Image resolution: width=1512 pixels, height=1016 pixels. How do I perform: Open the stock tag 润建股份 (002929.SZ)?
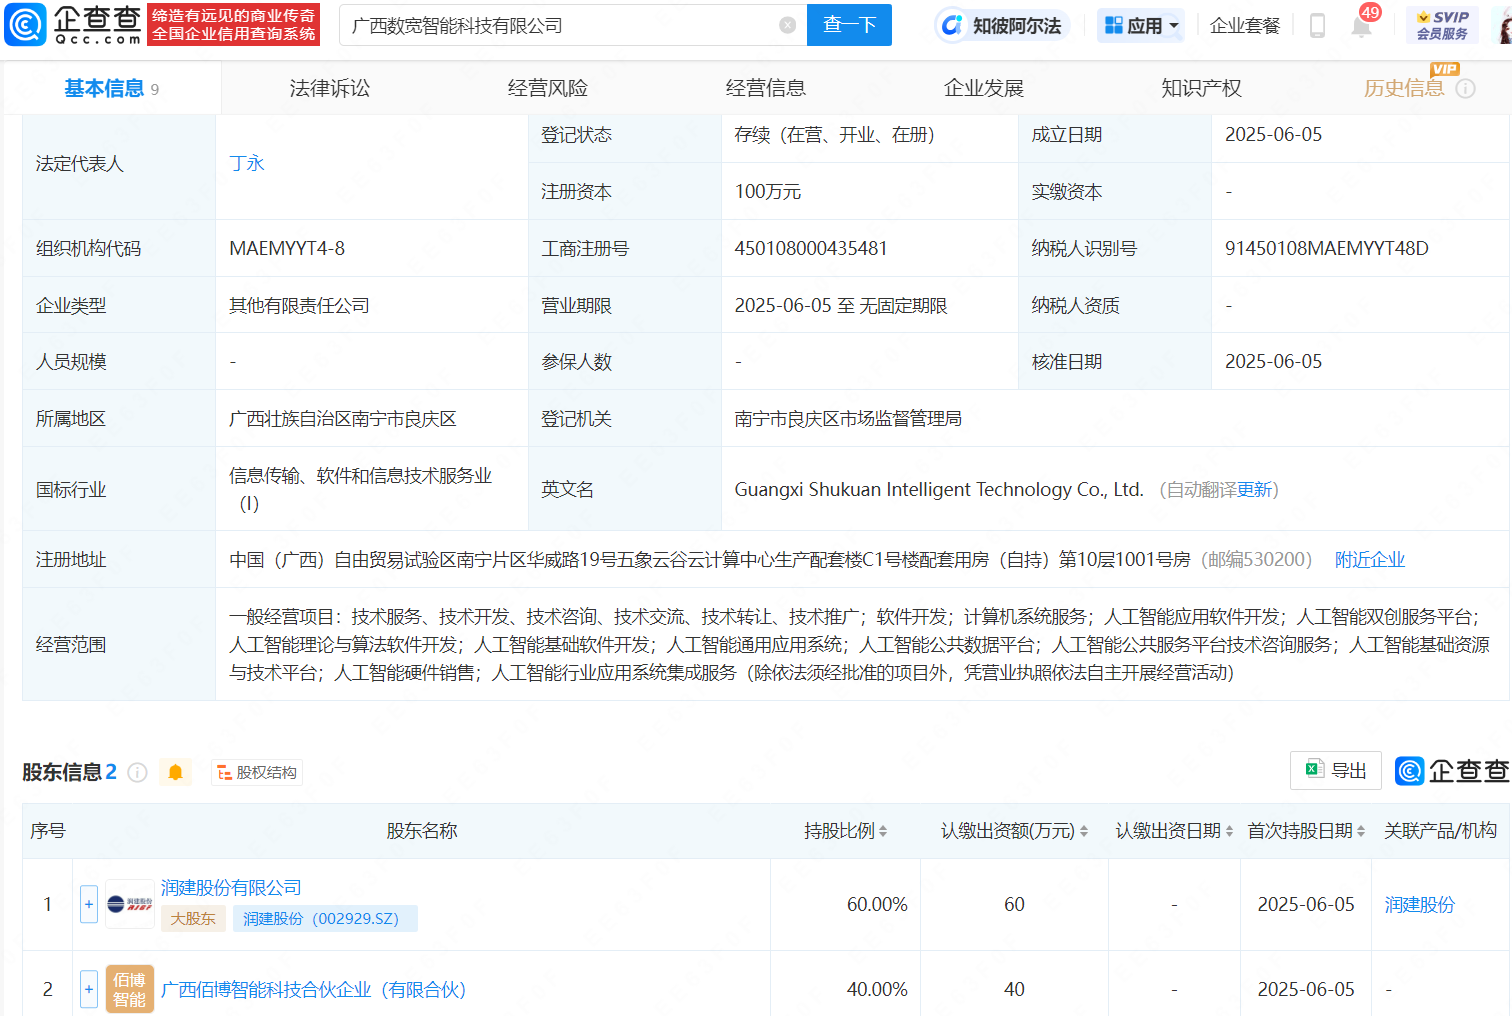pyautogui.click(x=325, y=918)
